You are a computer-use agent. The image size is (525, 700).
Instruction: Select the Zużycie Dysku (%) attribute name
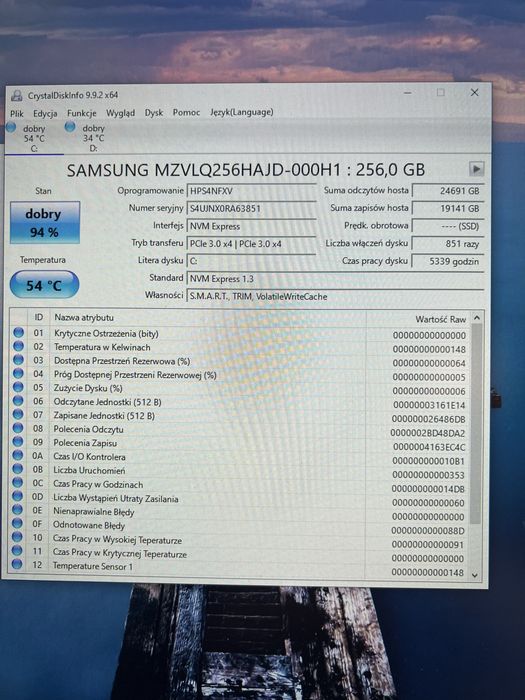88,388
